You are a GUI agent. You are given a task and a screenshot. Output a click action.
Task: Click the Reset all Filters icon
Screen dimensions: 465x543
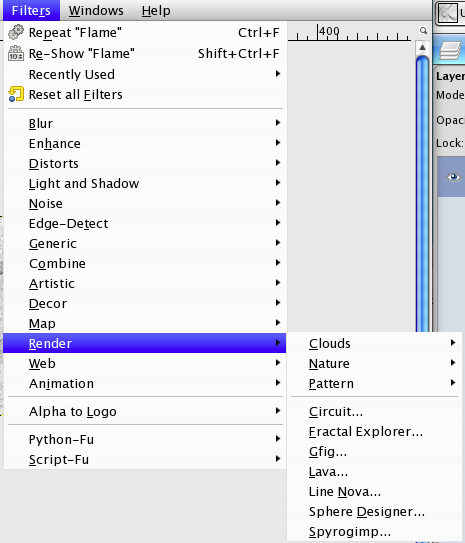[x=16, y=94]
